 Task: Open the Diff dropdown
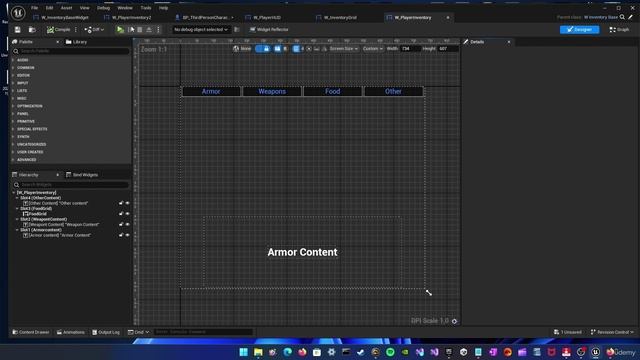[x=94, y=29]
